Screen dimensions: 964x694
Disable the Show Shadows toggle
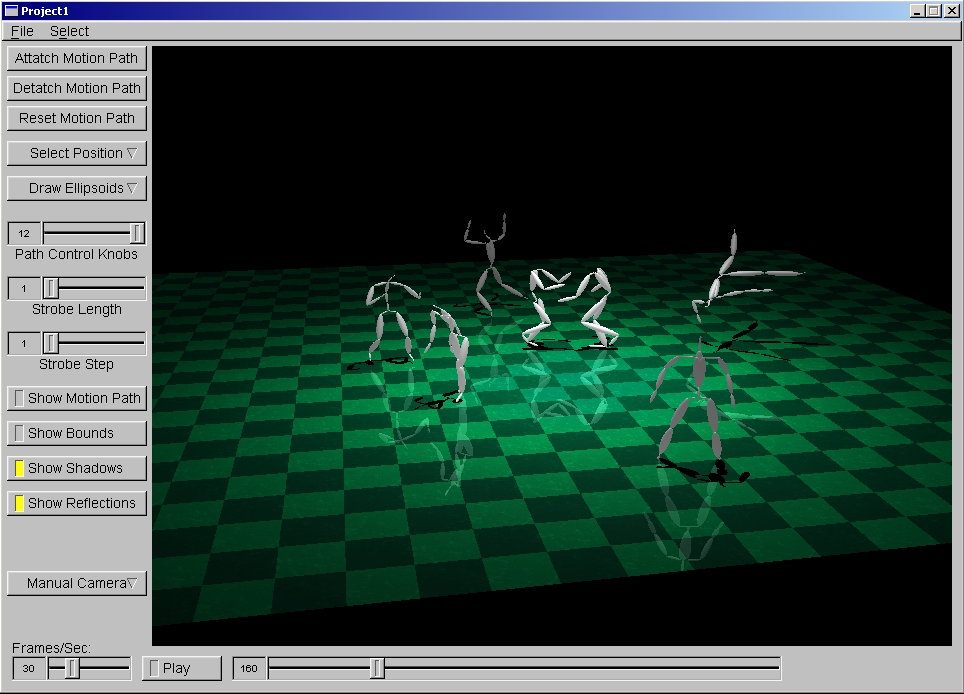76,467
